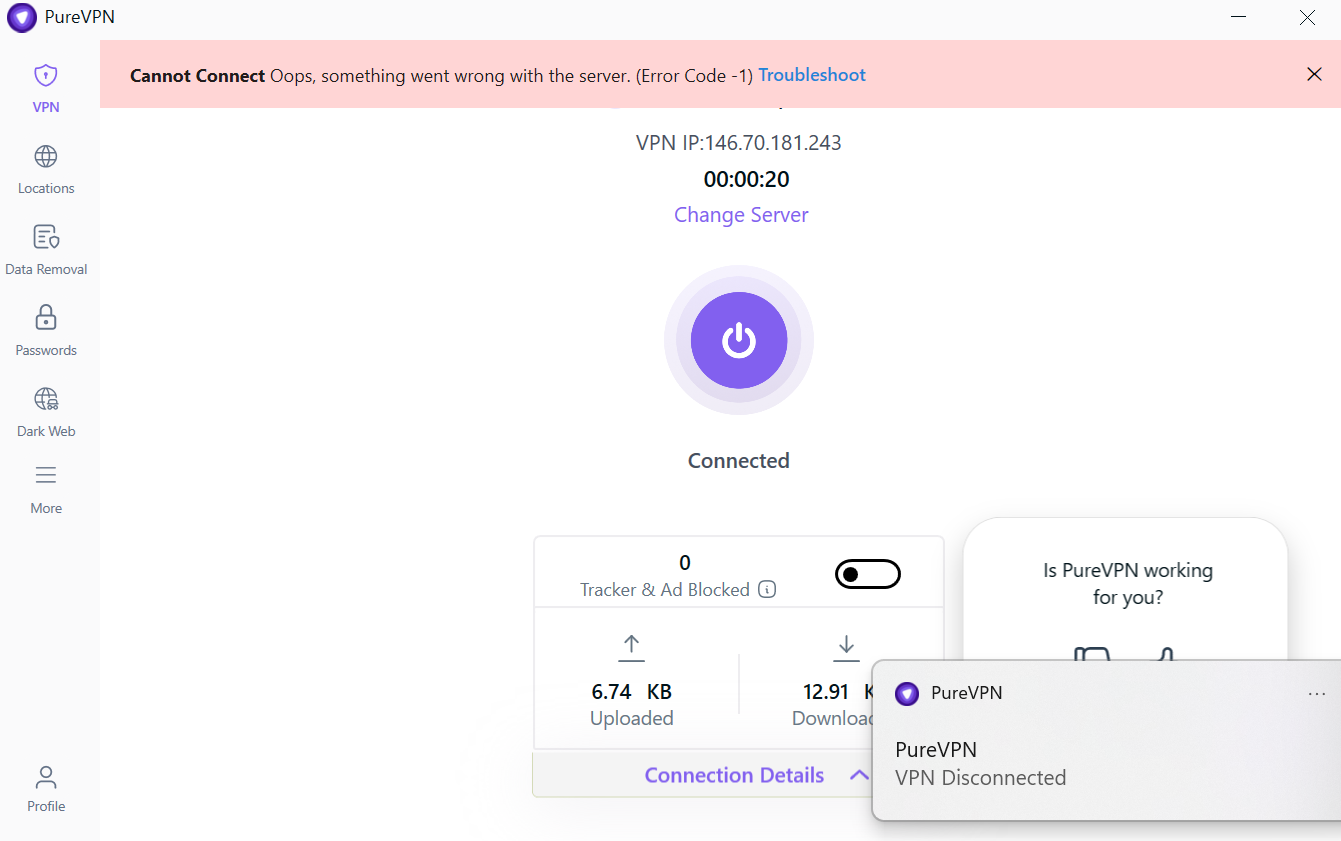Open the Passwords padlock section
This screenshot has width=1341, height=841.
click(46, 331)
